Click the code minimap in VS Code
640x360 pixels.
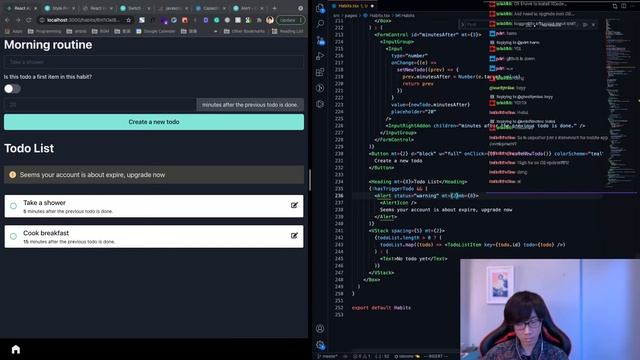(x=620, y=104)
